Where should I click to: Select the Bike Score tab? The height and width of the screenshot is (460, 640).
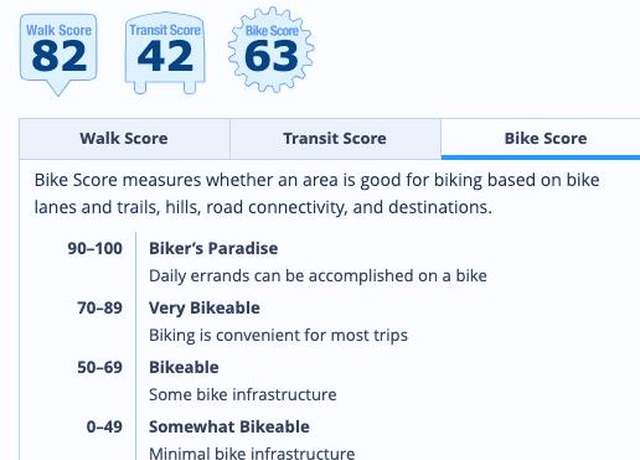(540, 139)
